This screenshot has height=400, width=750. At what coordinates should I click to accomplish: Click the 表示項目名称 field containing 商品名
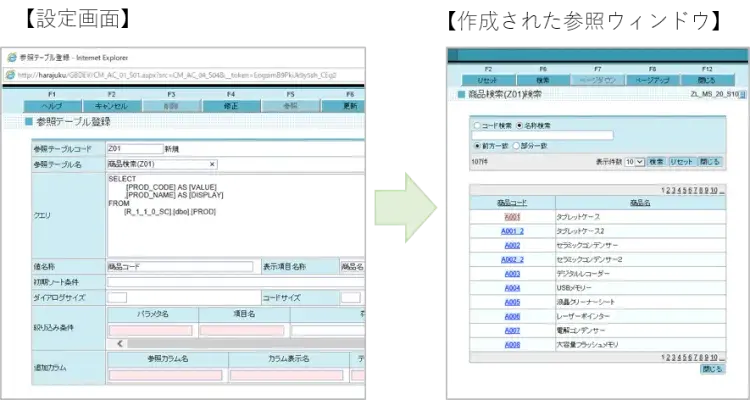(352, 267)
